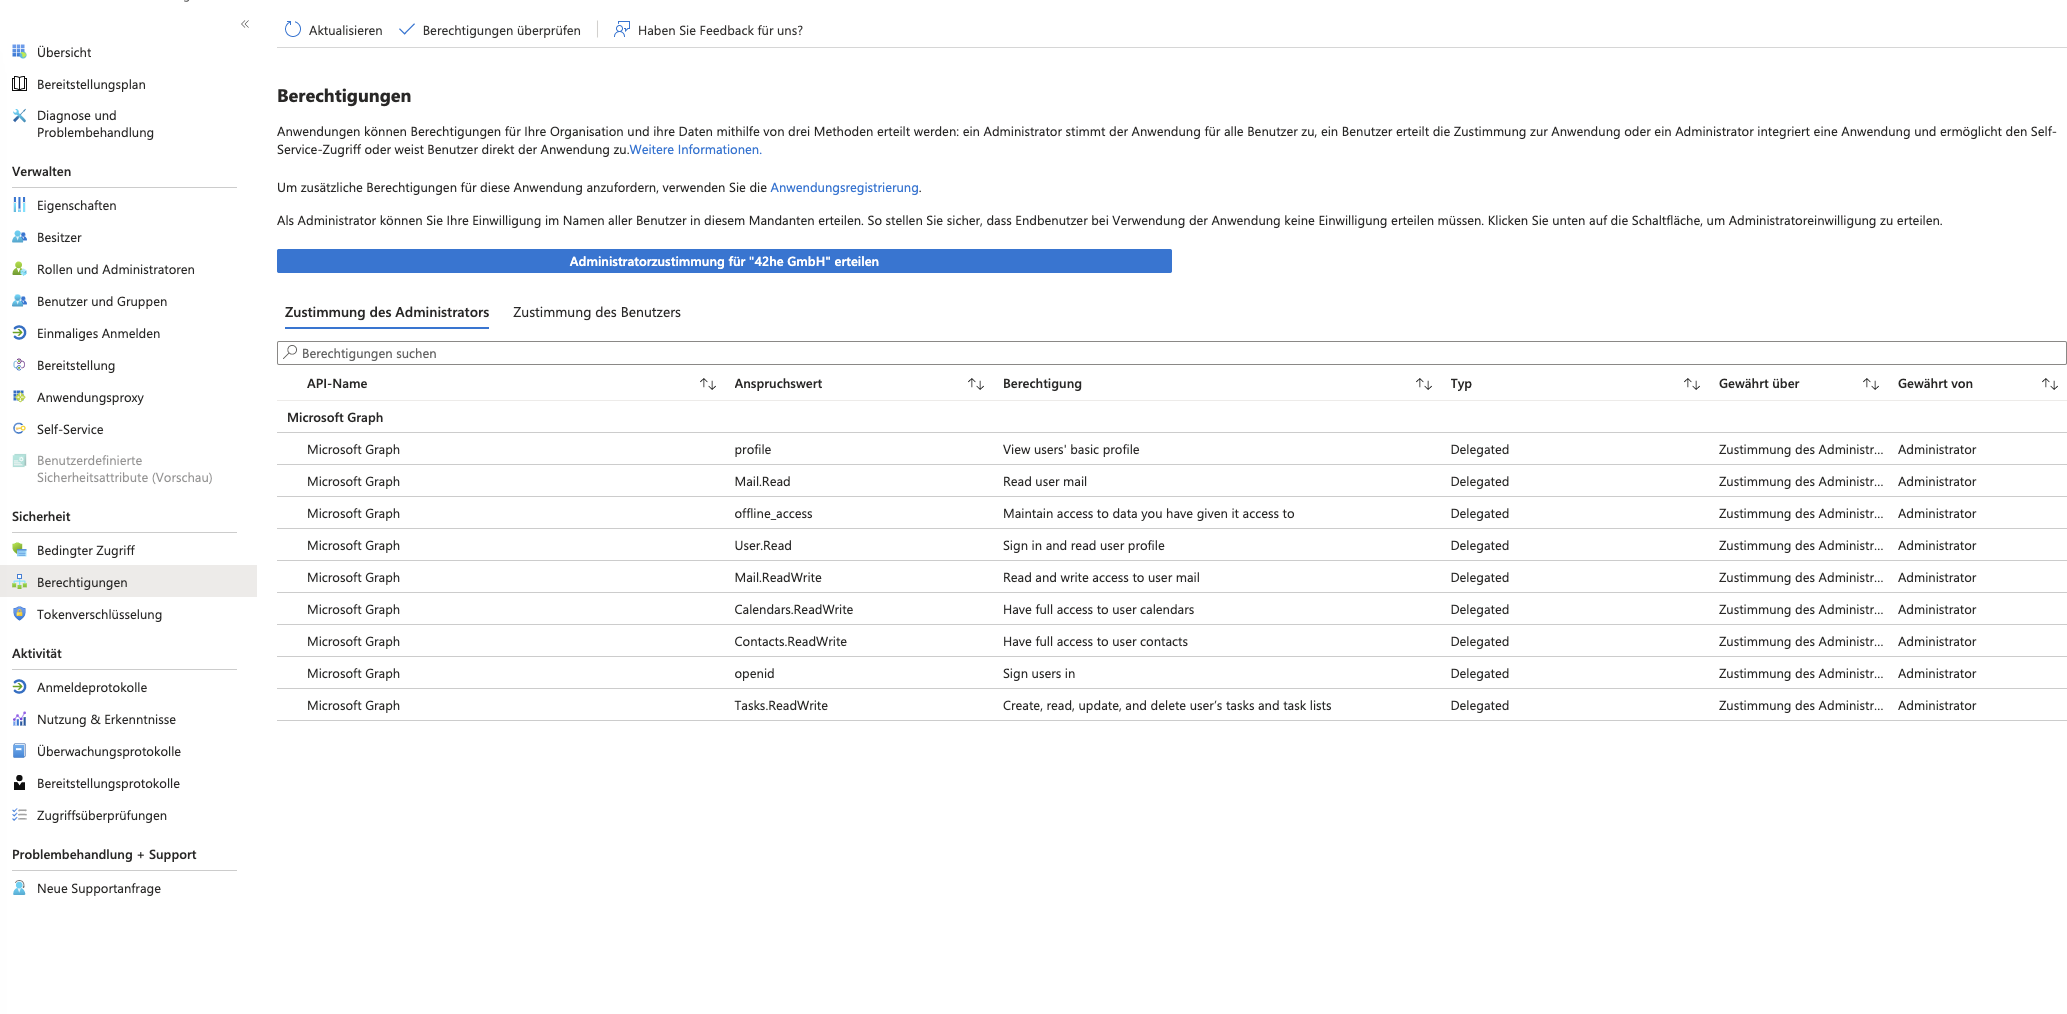The height and width of the screenshot is (1014, 2067).
Task: Click the feedback person icon
Action: pyautogui.click(x=622, y=30)
